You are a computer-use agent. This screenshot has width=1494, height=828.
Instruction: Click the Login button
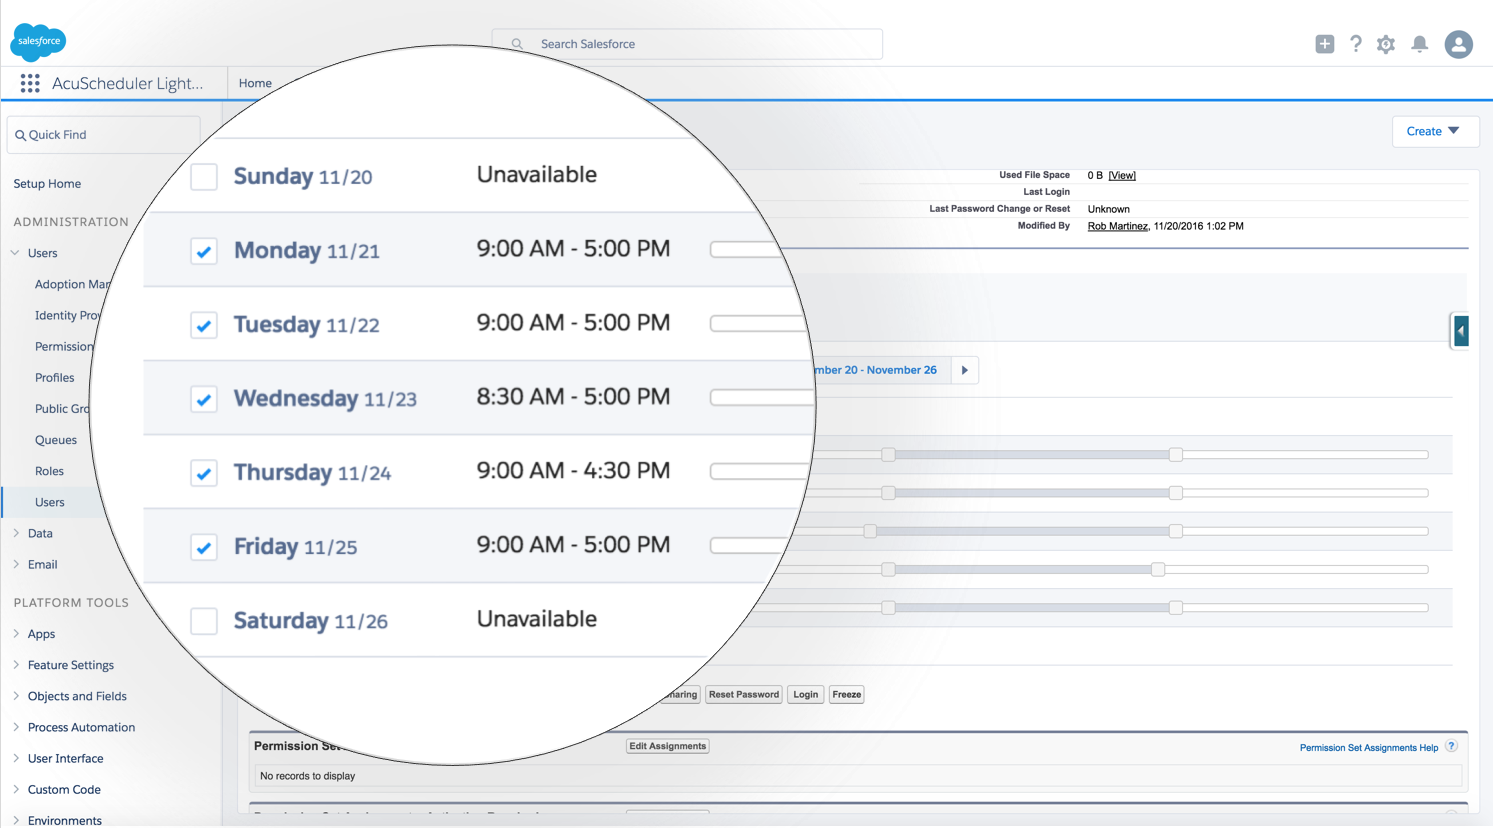806,694
